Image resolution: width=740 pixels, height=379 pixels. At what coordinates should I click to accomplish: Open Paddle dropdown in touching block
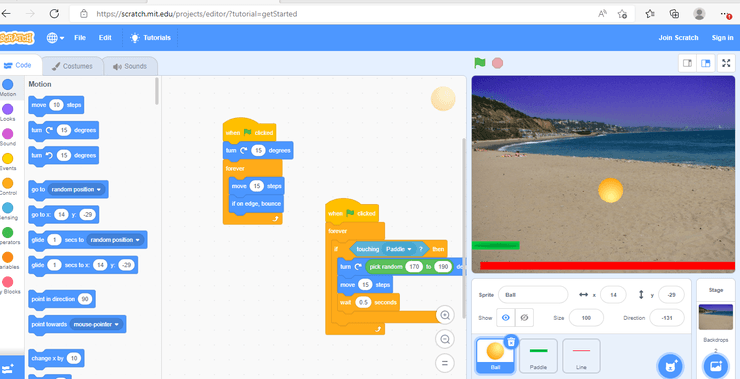coord(399,249)
